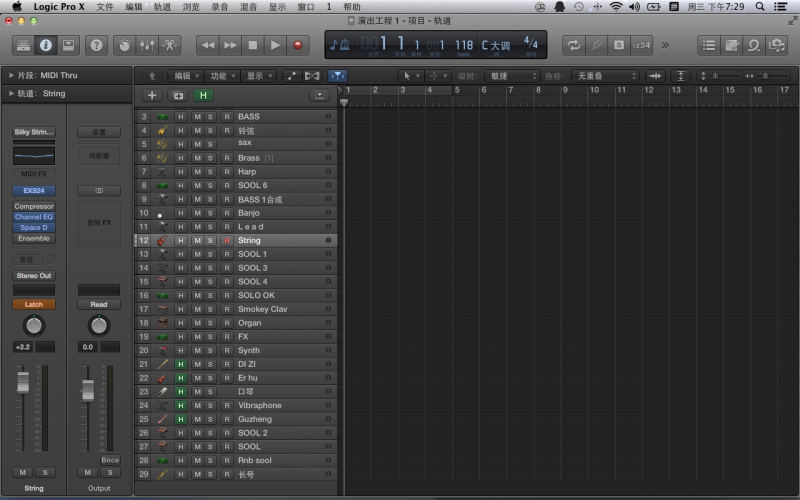Solo the Organ track
The image size is (800, 500).
pyautogui.click(x=210, y=323)
